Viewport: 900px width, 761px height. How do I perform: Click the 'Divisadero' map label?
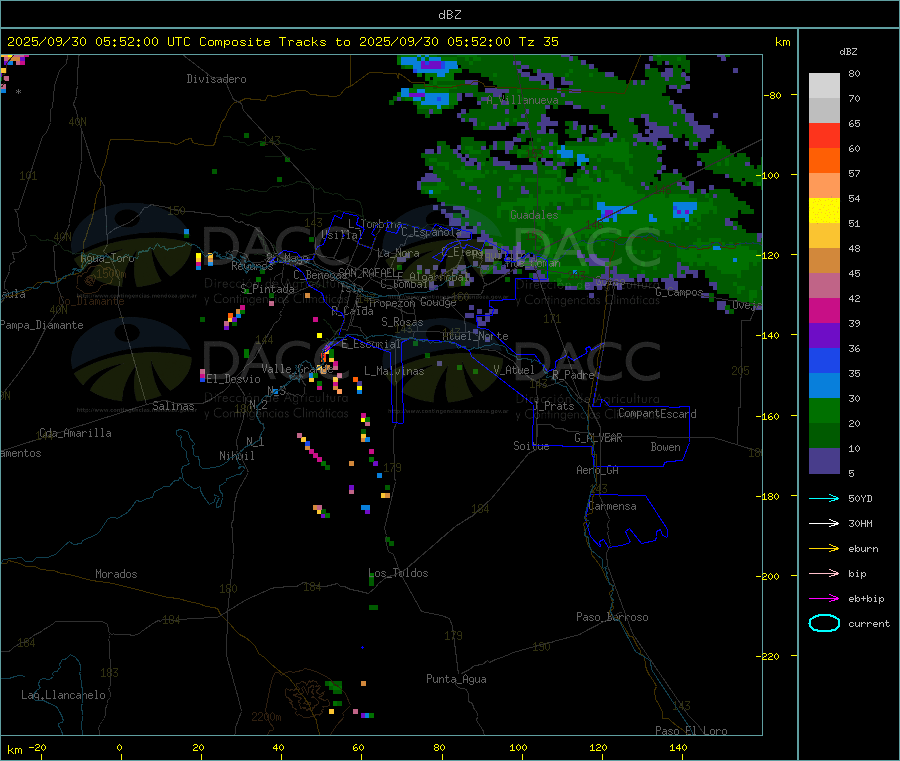pyautogui.click(x=216, y=79)
